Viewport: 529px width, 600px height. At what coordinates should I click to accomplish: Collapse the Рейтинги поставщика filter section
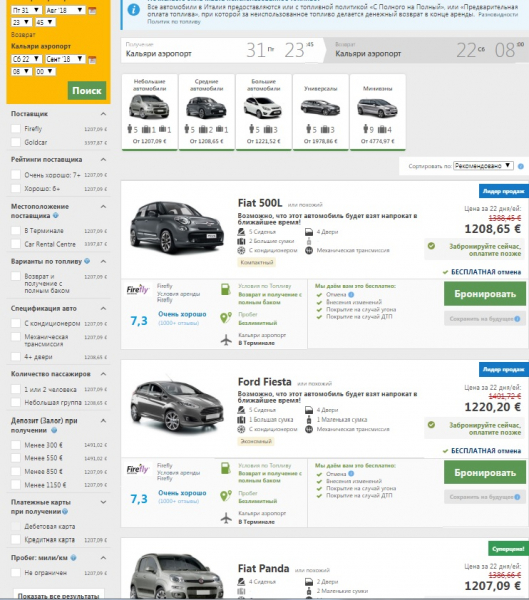pos(103,159)
